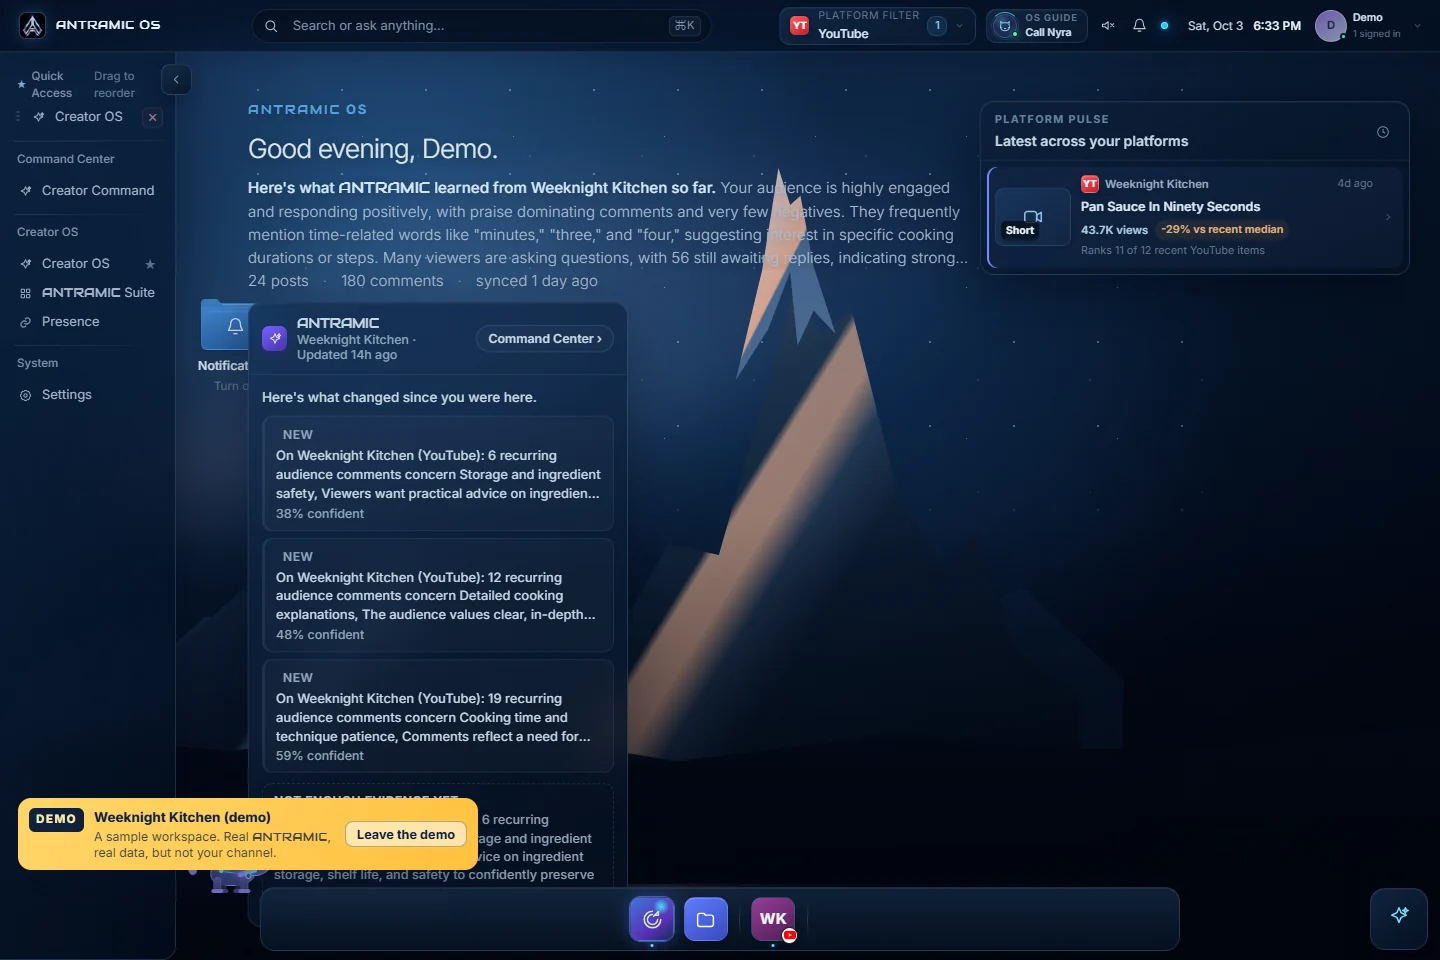The height and width of the screenshot is (960, 1440).
Task: Collapse the sidebar with the chevron button
Action: (176, 80)
